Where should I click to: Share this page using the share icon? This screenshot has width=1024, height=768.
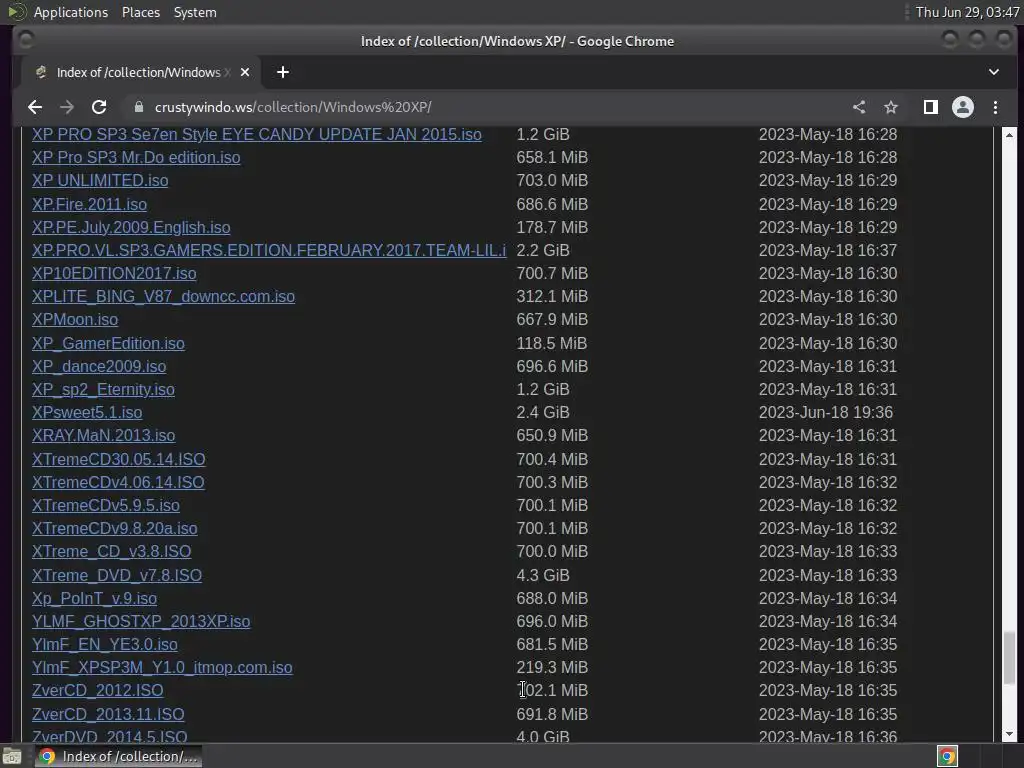click(x=859, y=107)
